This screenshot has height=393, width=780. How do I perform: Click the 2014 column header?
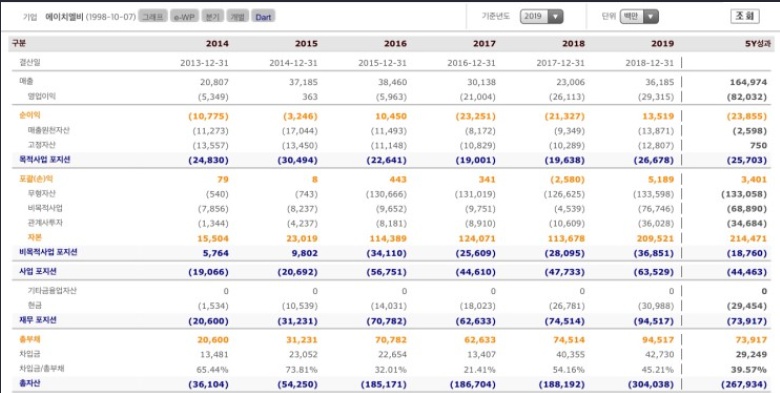217,43
